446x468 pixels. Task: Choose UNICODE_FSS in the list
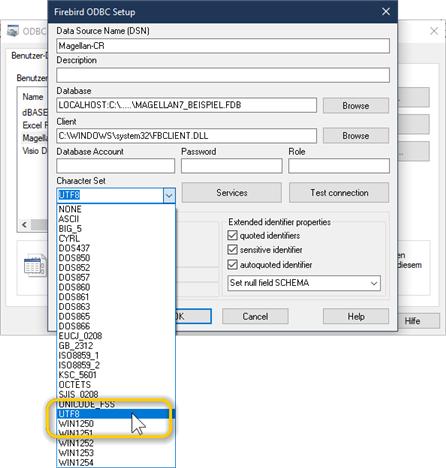click(x=116, y=404)
